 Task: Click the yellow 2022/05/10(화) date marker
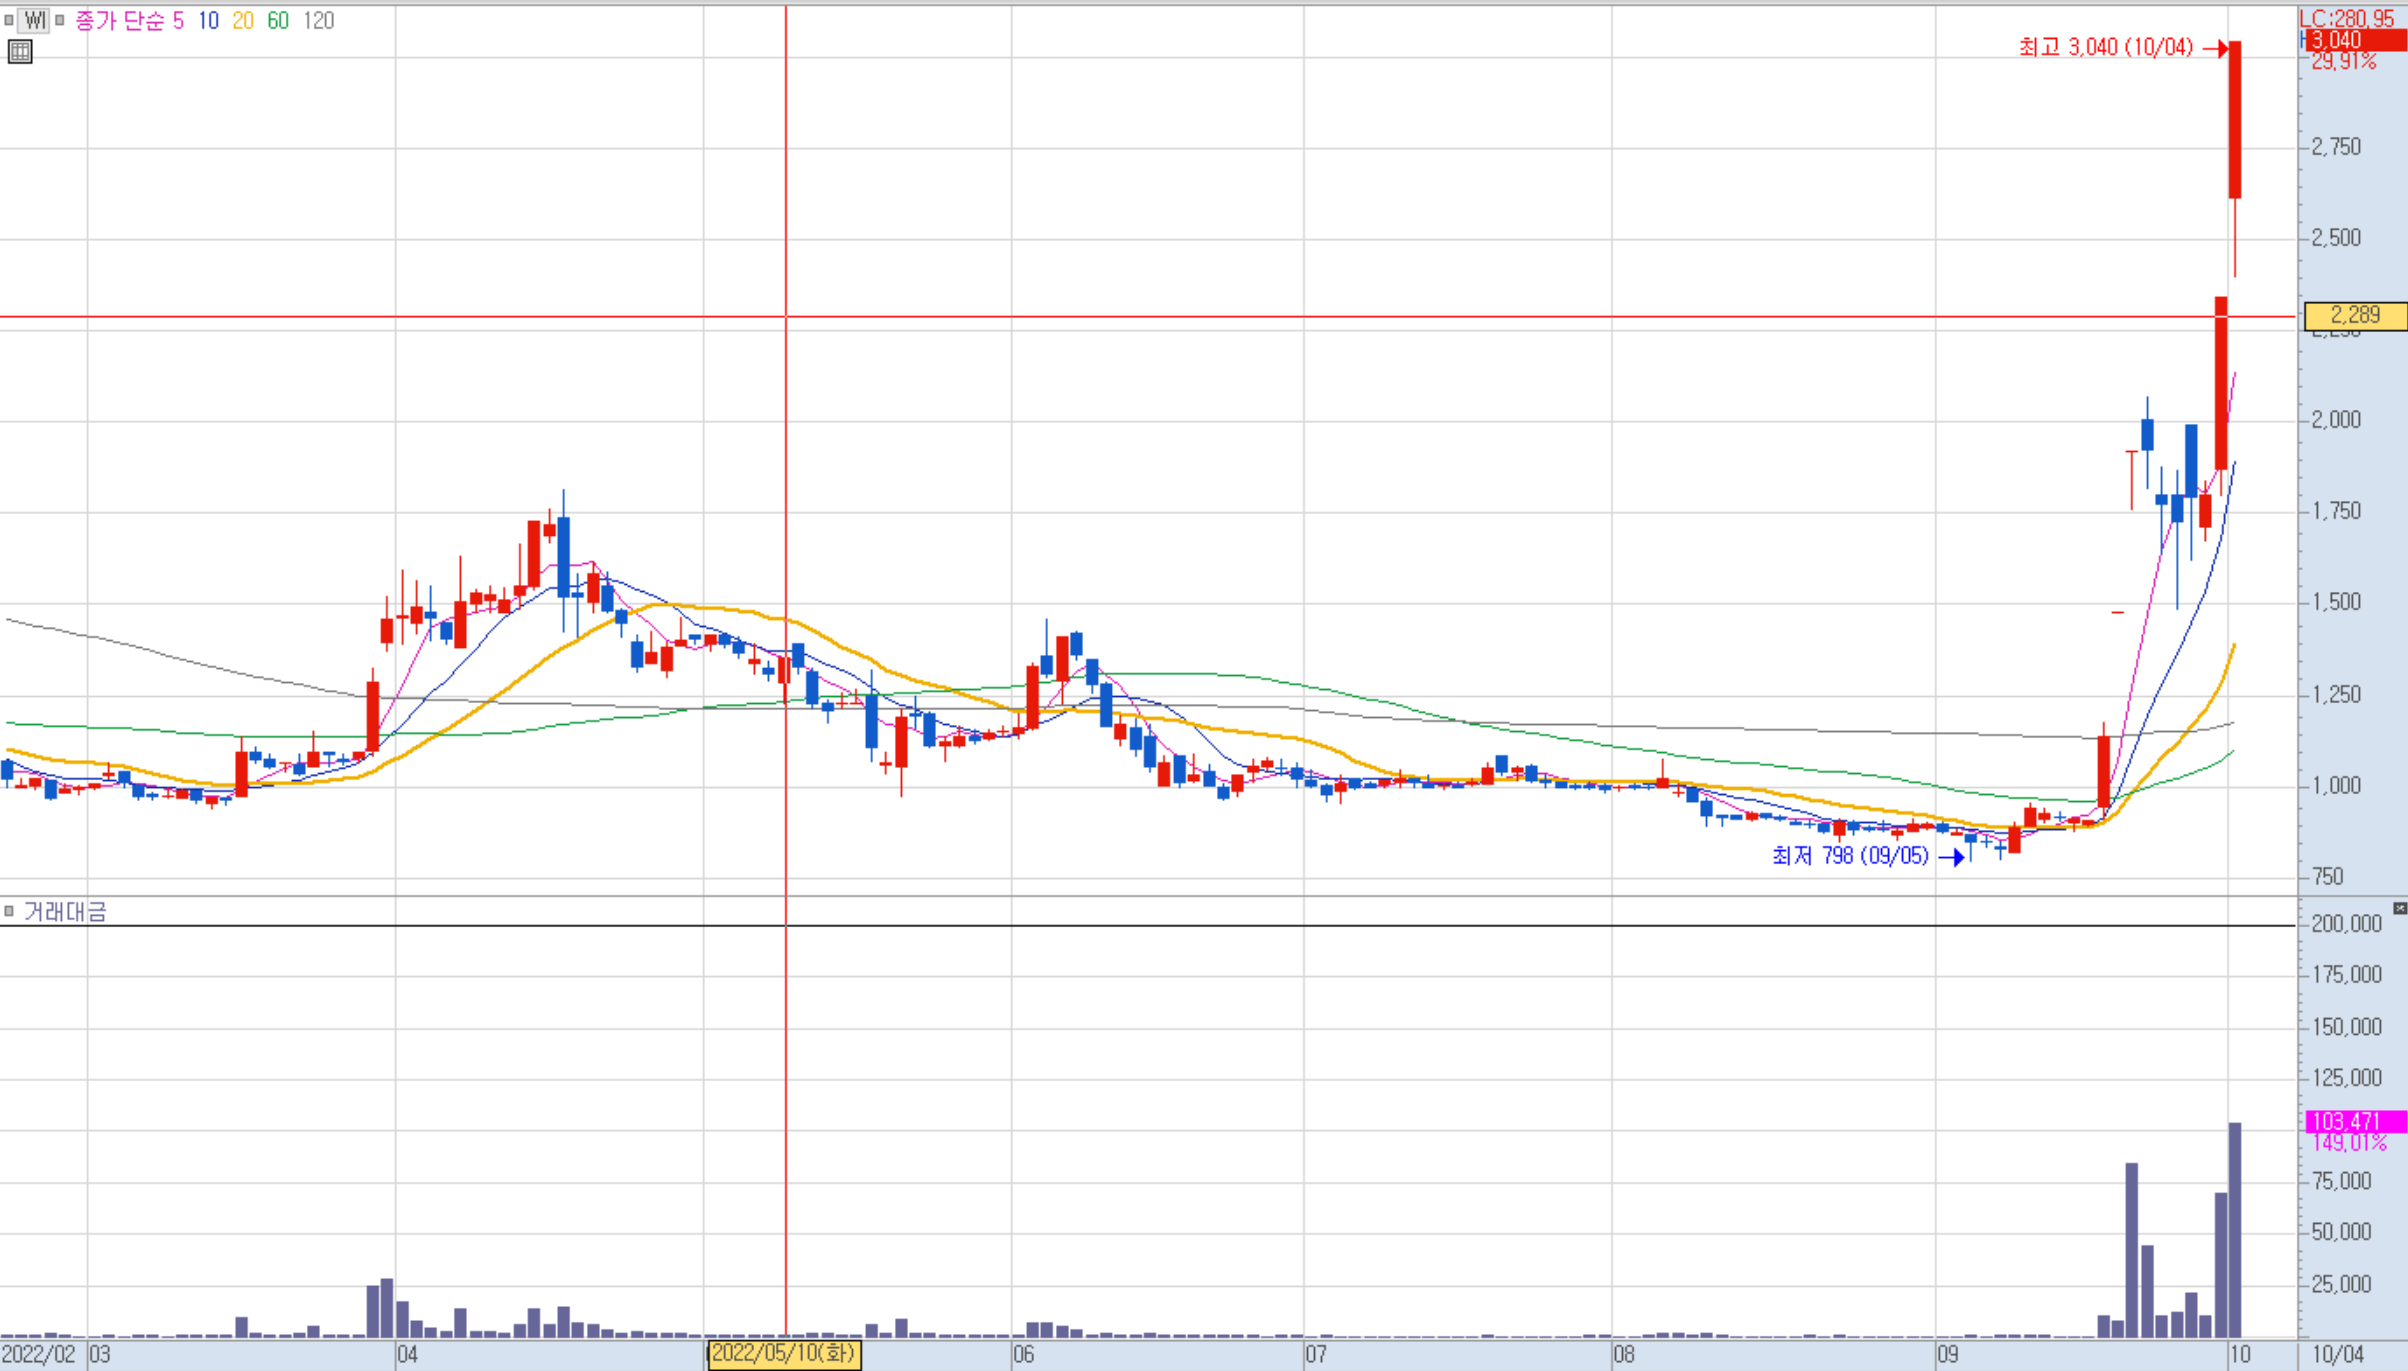point(784,1354)
